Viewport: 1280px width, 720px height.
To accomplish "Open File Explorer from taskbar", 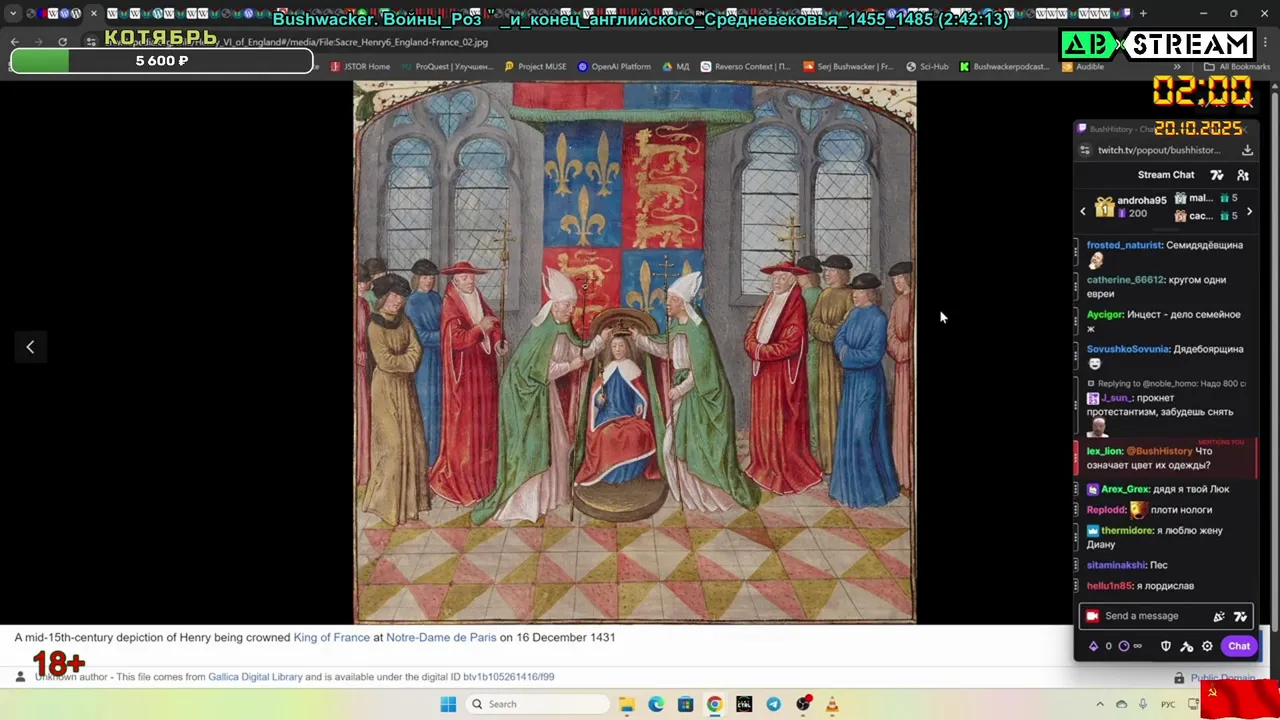I will (x=627, y=704).
